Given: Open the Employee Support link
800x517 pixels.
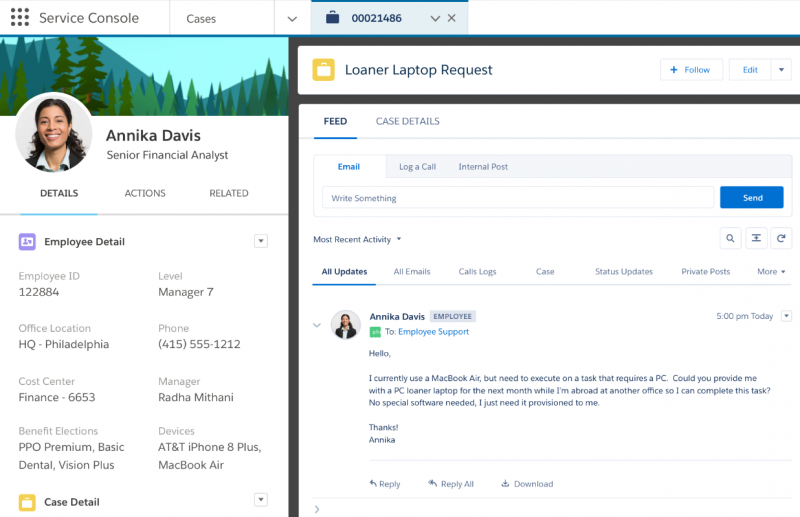Looking at the screenshot, I should point(433,332).
